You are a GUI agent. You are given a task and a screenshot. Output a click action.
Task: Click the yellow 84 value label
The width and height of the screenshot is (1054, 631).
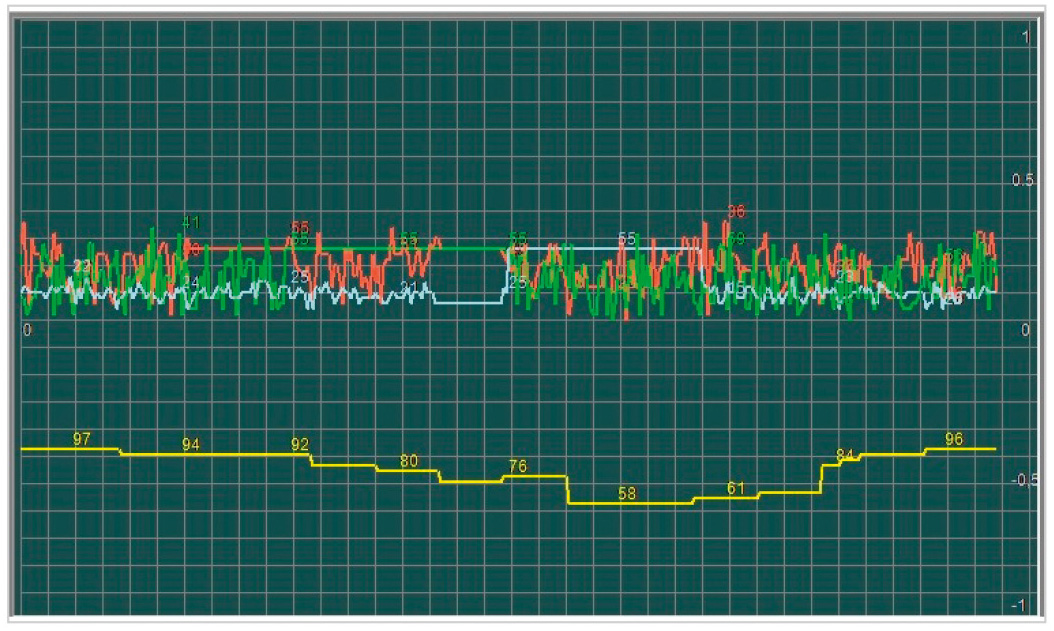tap(844, 456)
